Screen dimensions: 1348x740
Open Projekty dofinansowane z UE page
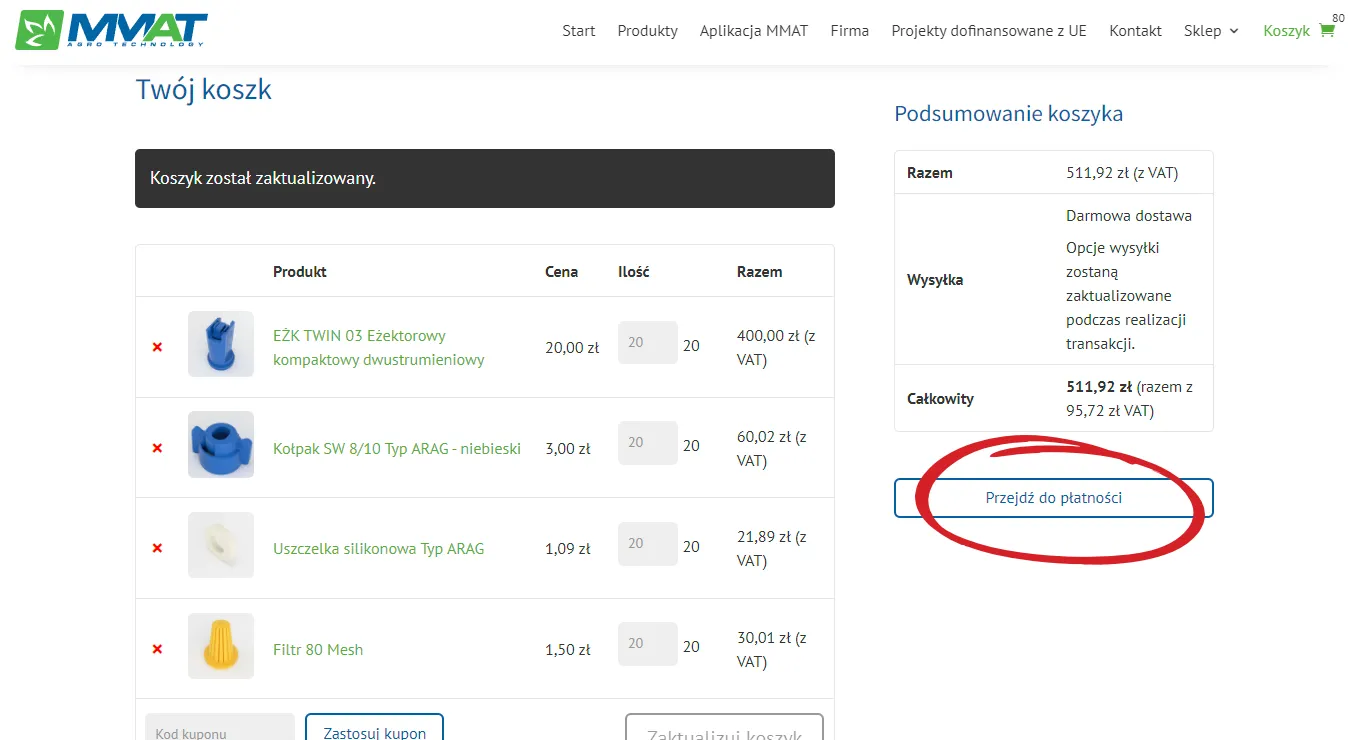click(x=989, y=31)
